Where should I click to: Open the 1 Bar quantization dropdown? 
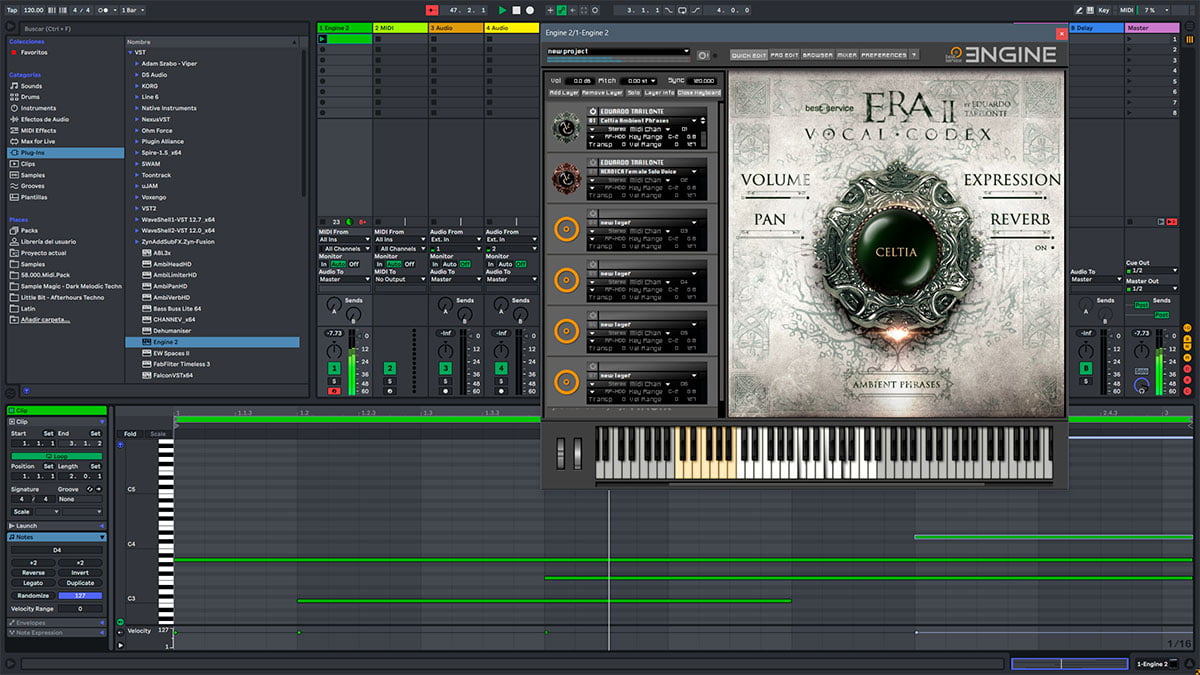pyautogui.click(x=132, y=10)
